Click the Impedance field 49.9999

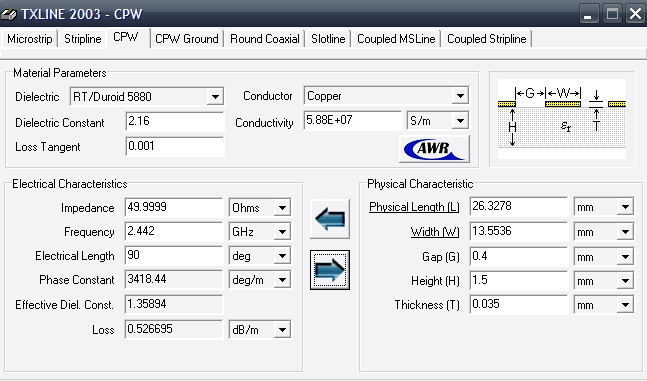pos(174,208)
